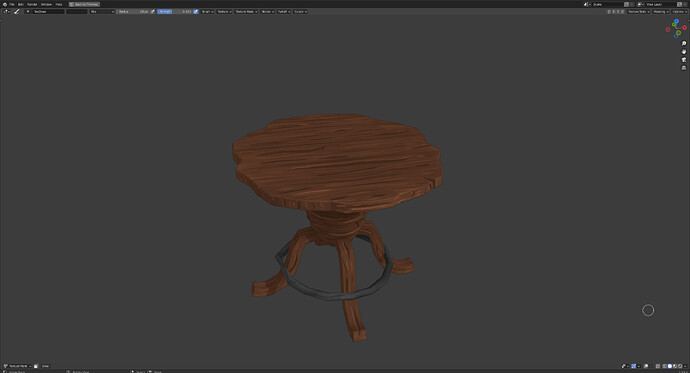Adjust the Strength slider
The height and width of the screenshot is (373, 690).
click(x=175, y=11)
